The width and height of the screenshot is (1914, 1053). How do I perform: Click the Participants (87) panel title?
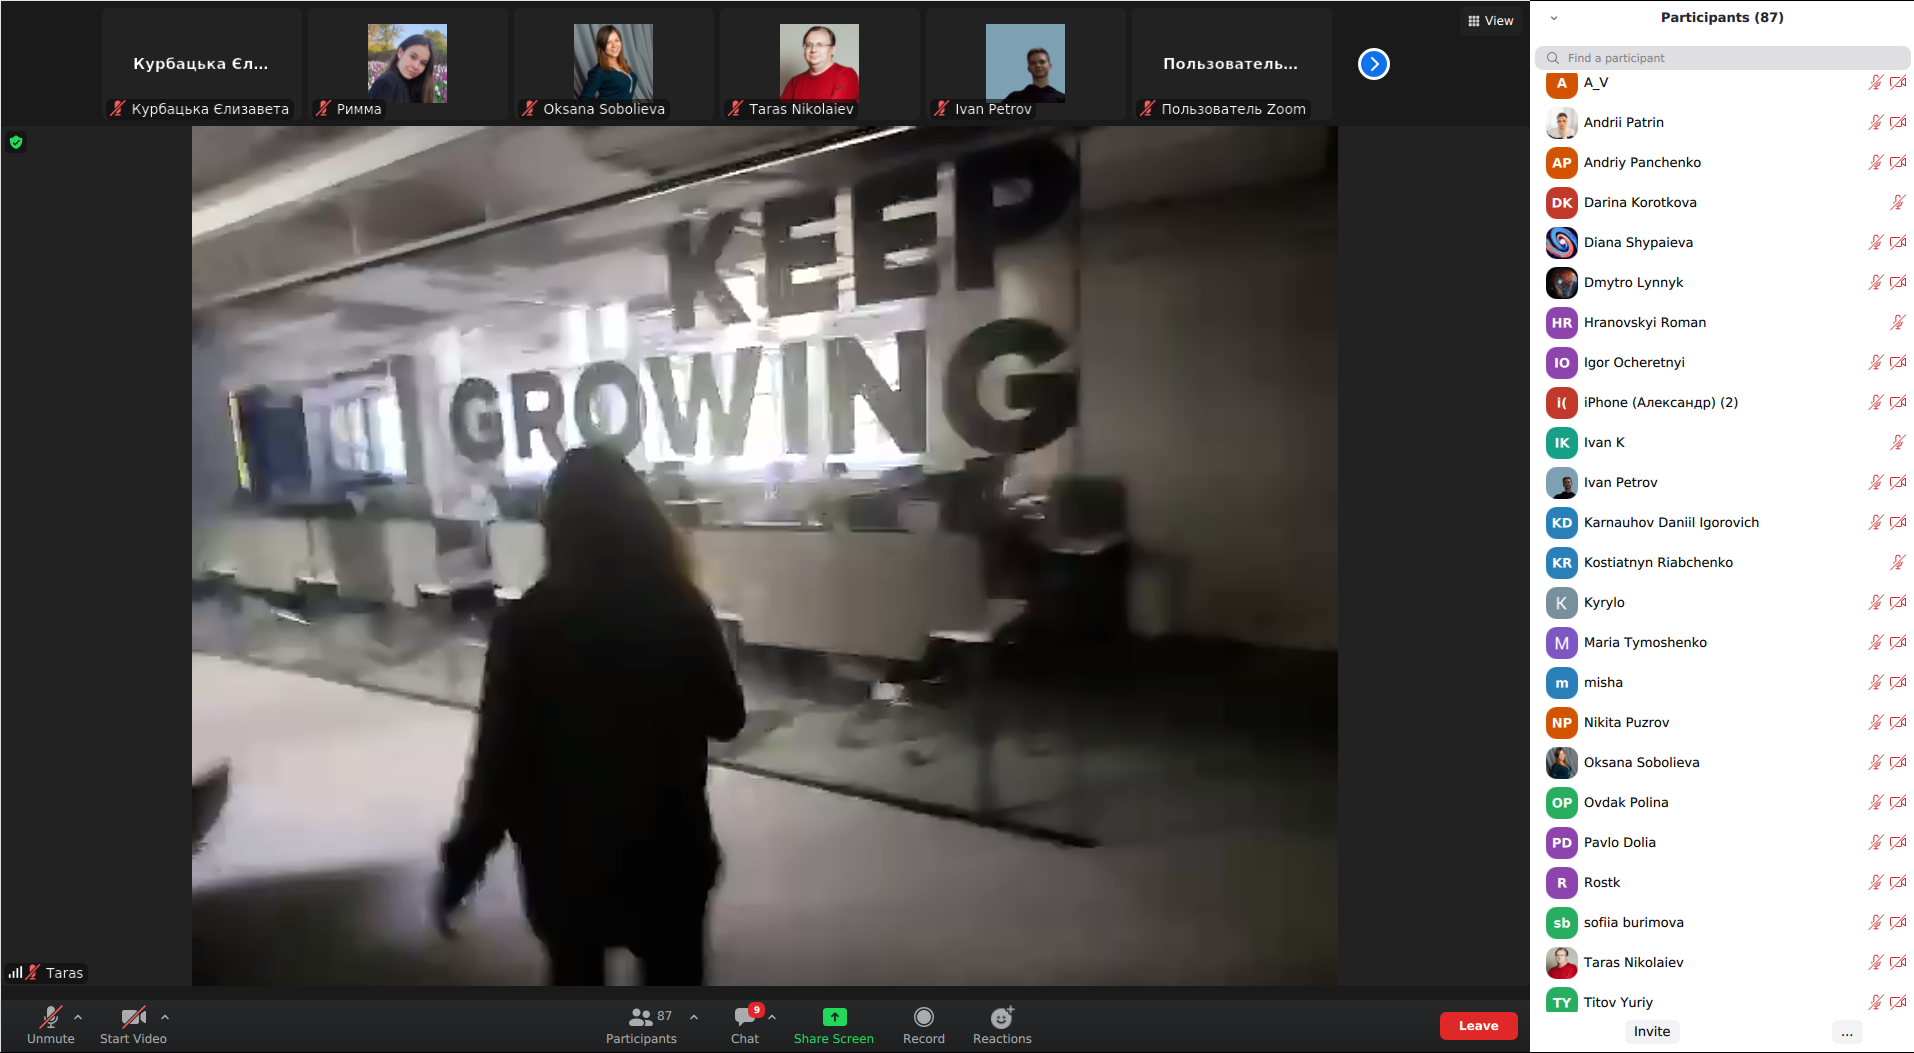[x=1722, y=17]
